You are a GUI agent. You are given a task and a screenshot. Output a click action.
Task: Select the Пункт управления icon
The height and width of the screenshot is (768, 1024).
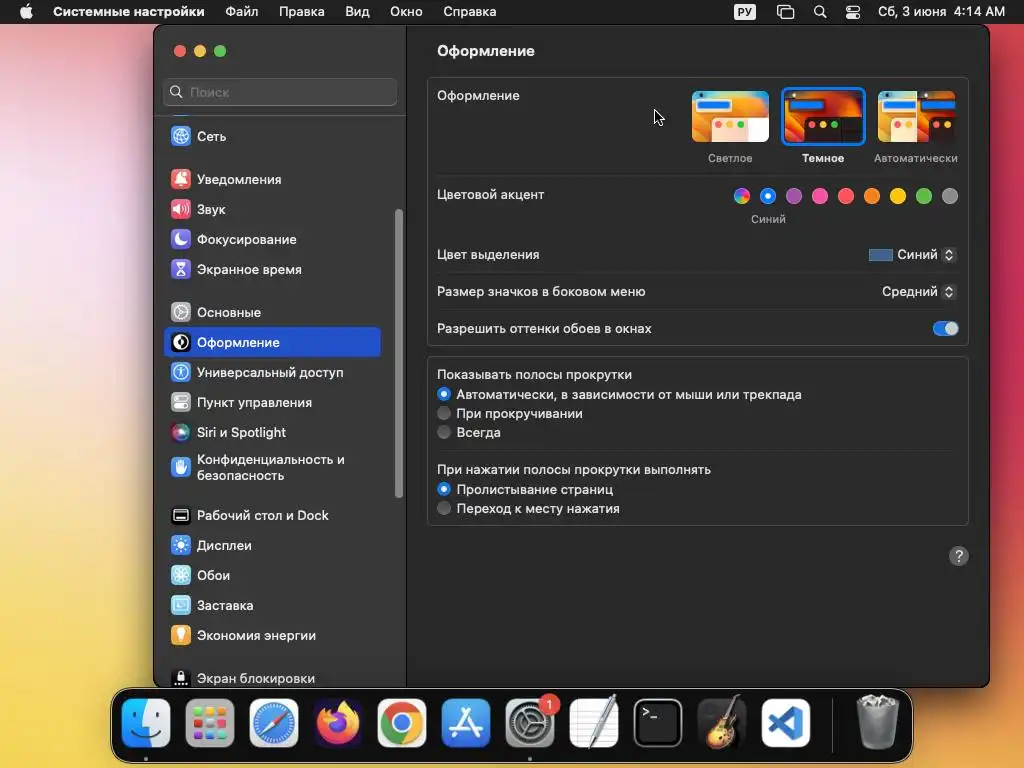coord(181,402)
